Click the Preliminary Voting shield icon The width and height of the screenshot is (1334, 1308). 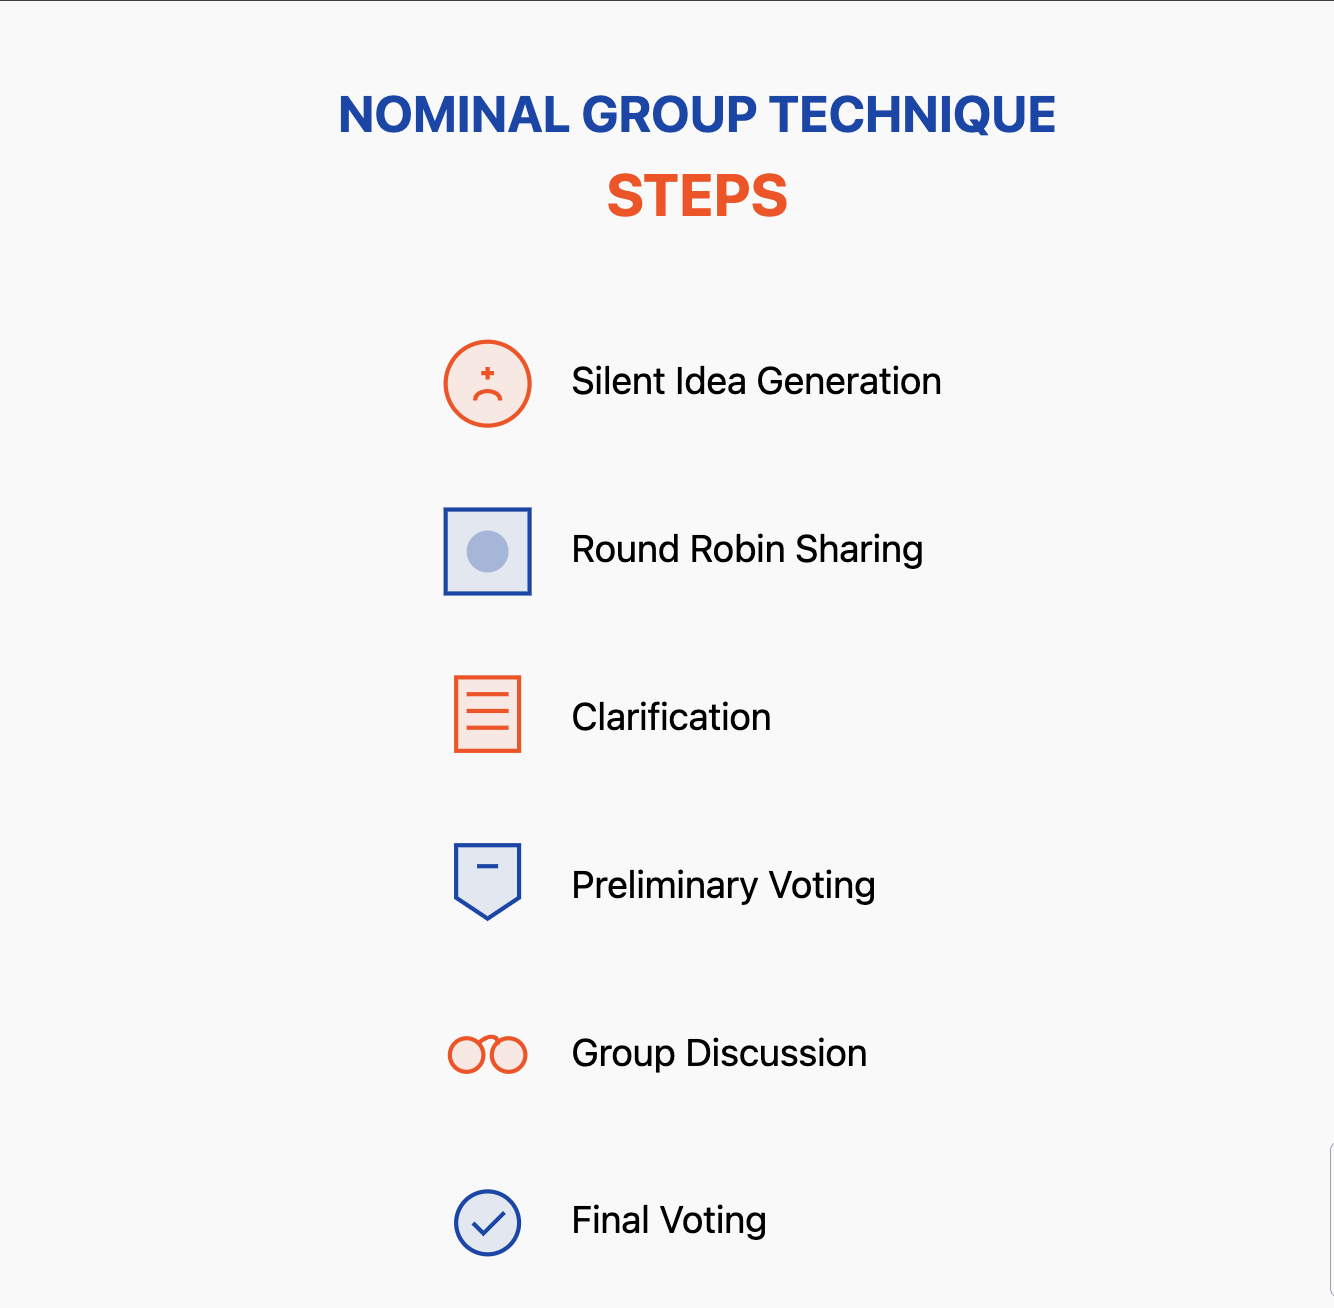tap(487, 880)
